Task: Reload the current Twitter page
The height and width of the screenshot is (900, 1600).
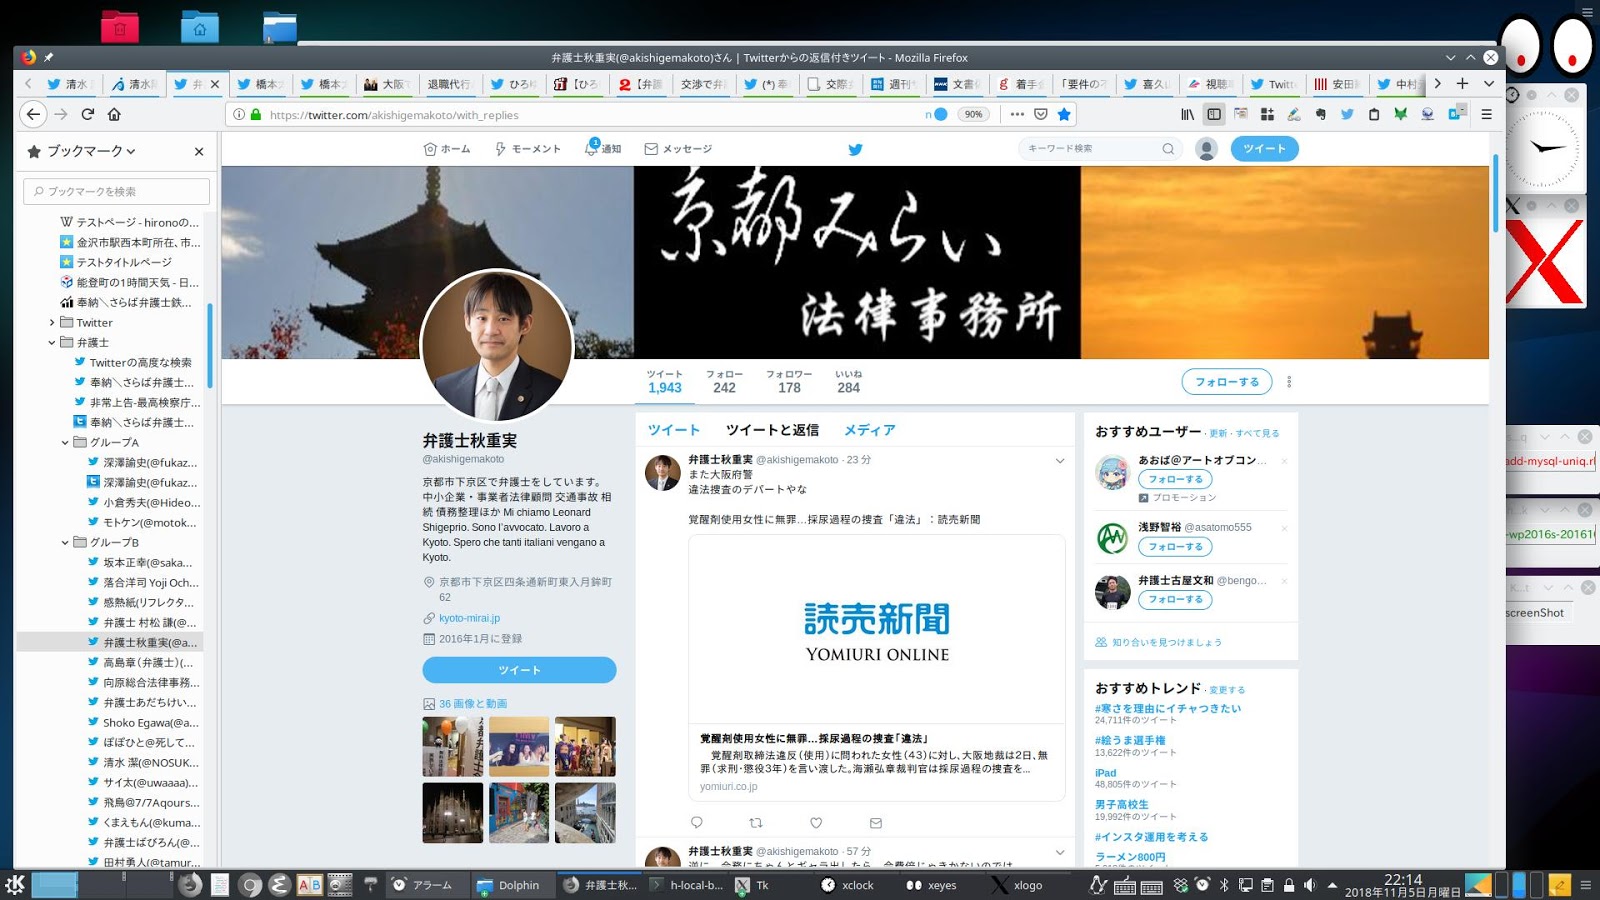Action: (x=88, y=114)
